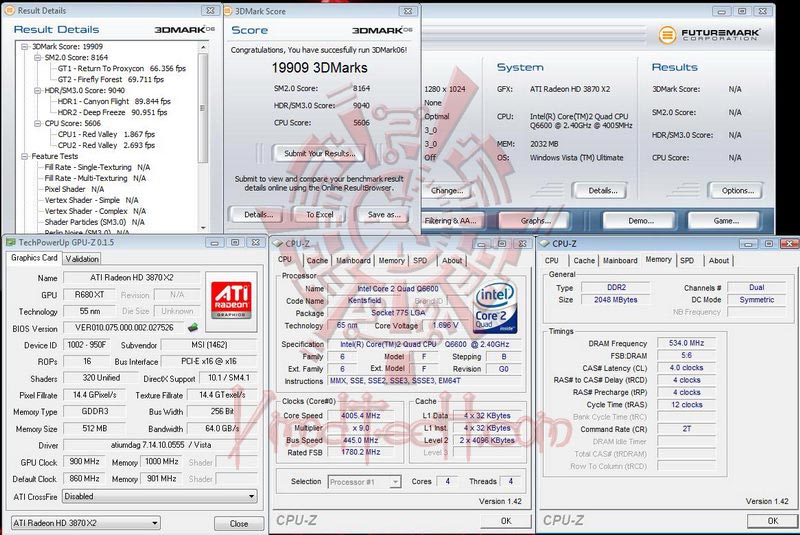Image resolution: width=800 pixels, height=535 pixels.
Task: Select GT2 - Firefly Forest result
Action: coord(111,80)
